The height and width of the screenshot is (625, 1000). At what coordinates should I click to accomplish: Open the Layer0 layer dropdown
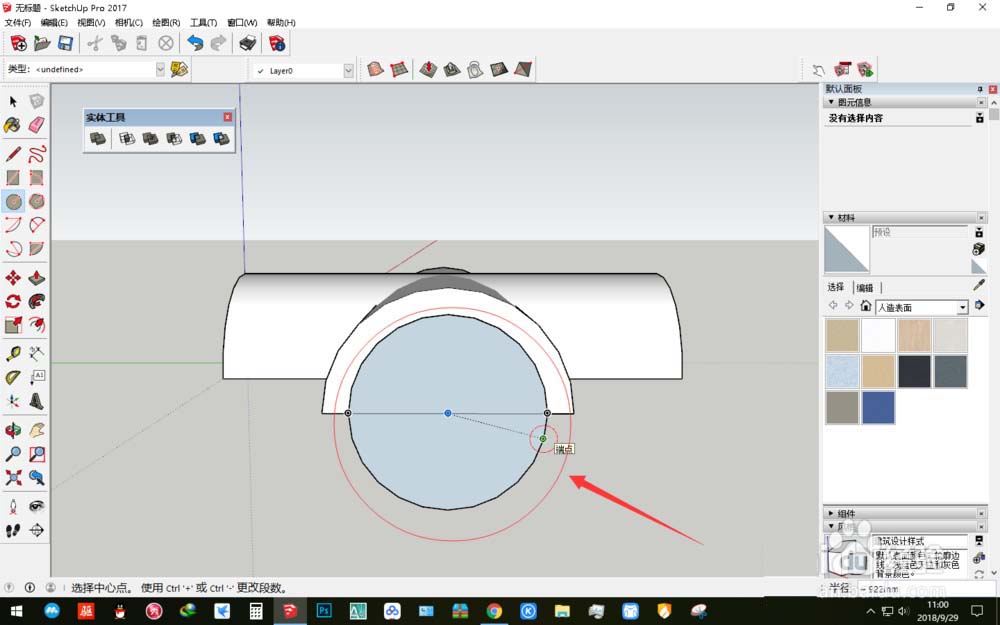coord(348,71)
